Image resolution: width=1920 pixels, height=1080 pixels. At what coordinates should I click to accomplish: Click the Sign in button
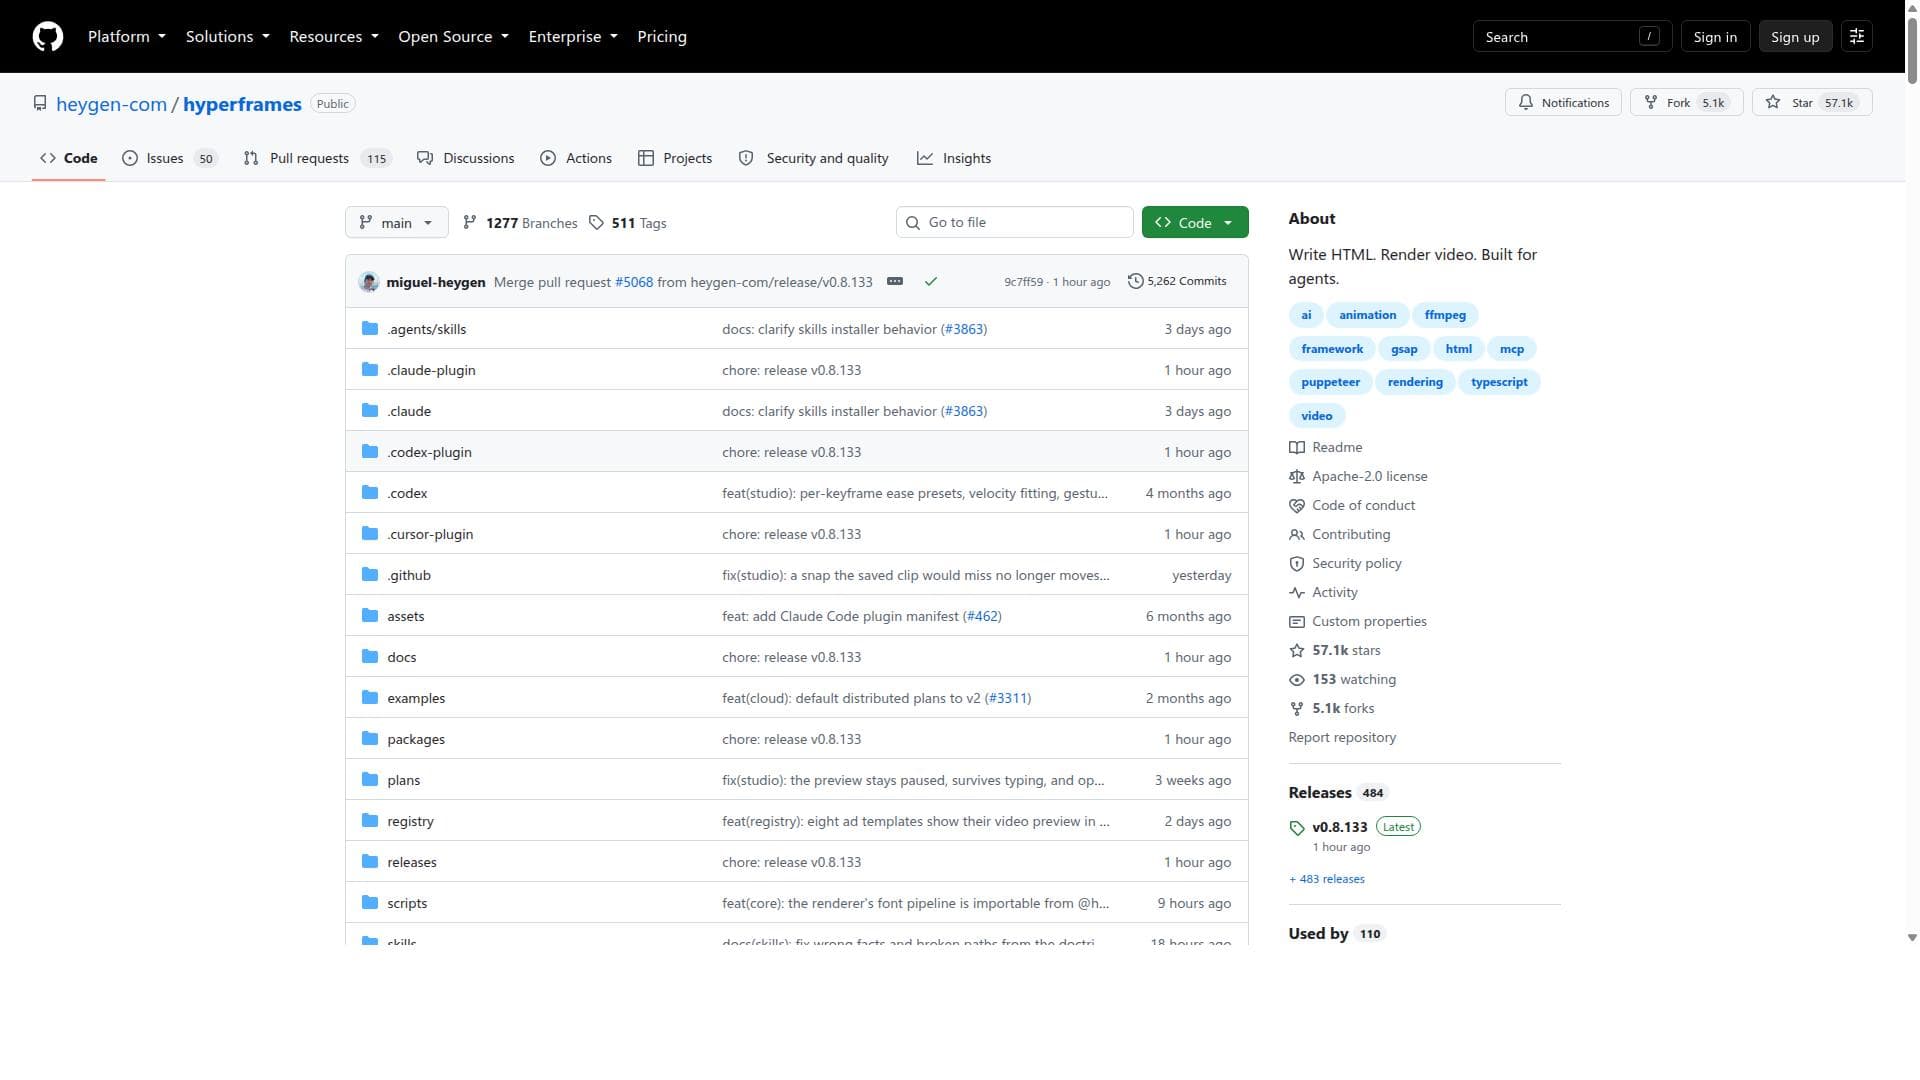(1715, 37)
